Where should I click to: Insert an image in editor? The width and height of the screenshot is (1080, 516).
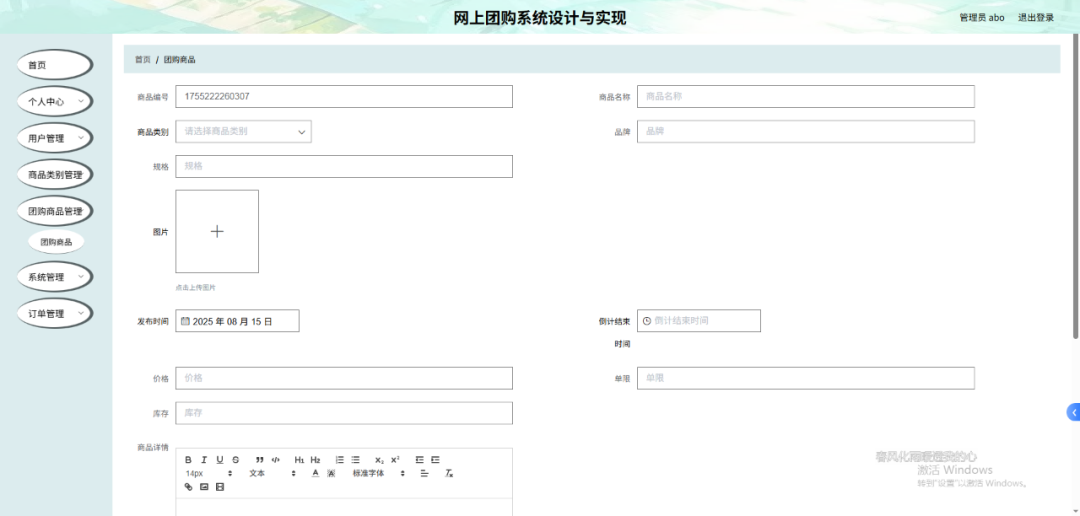coord(204,487)
